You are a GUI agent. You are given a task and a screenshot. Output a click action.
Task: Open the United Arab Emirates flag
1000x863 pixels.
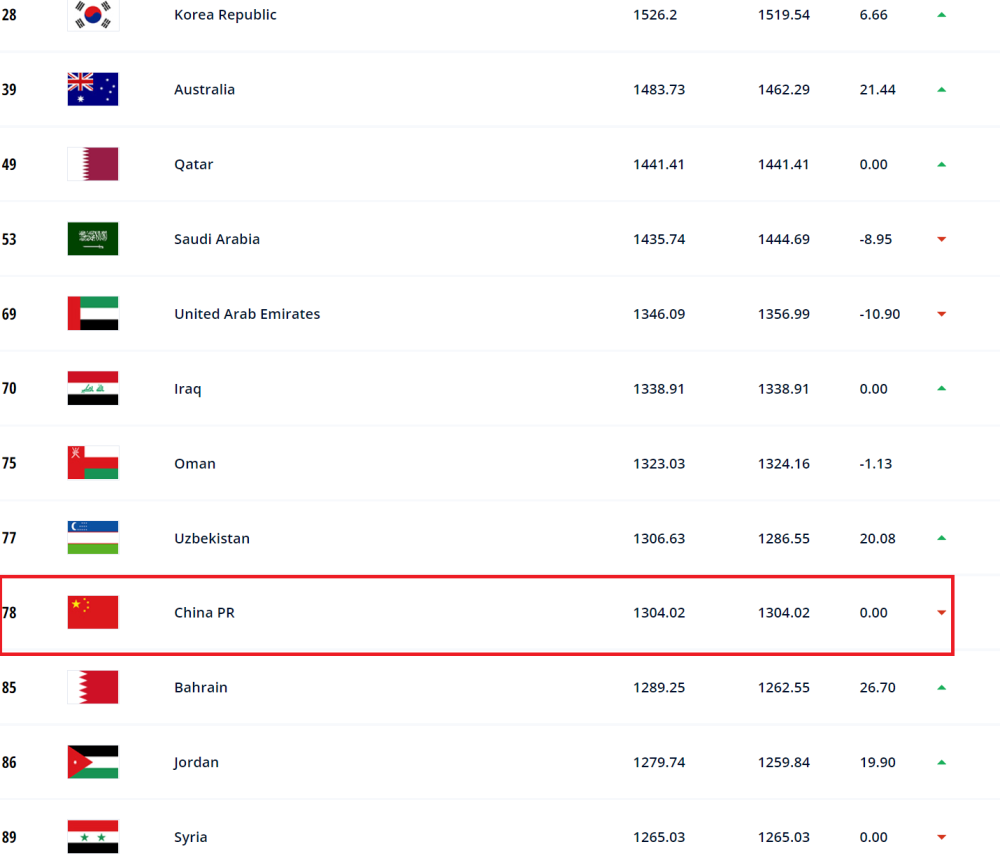point(93,314)
